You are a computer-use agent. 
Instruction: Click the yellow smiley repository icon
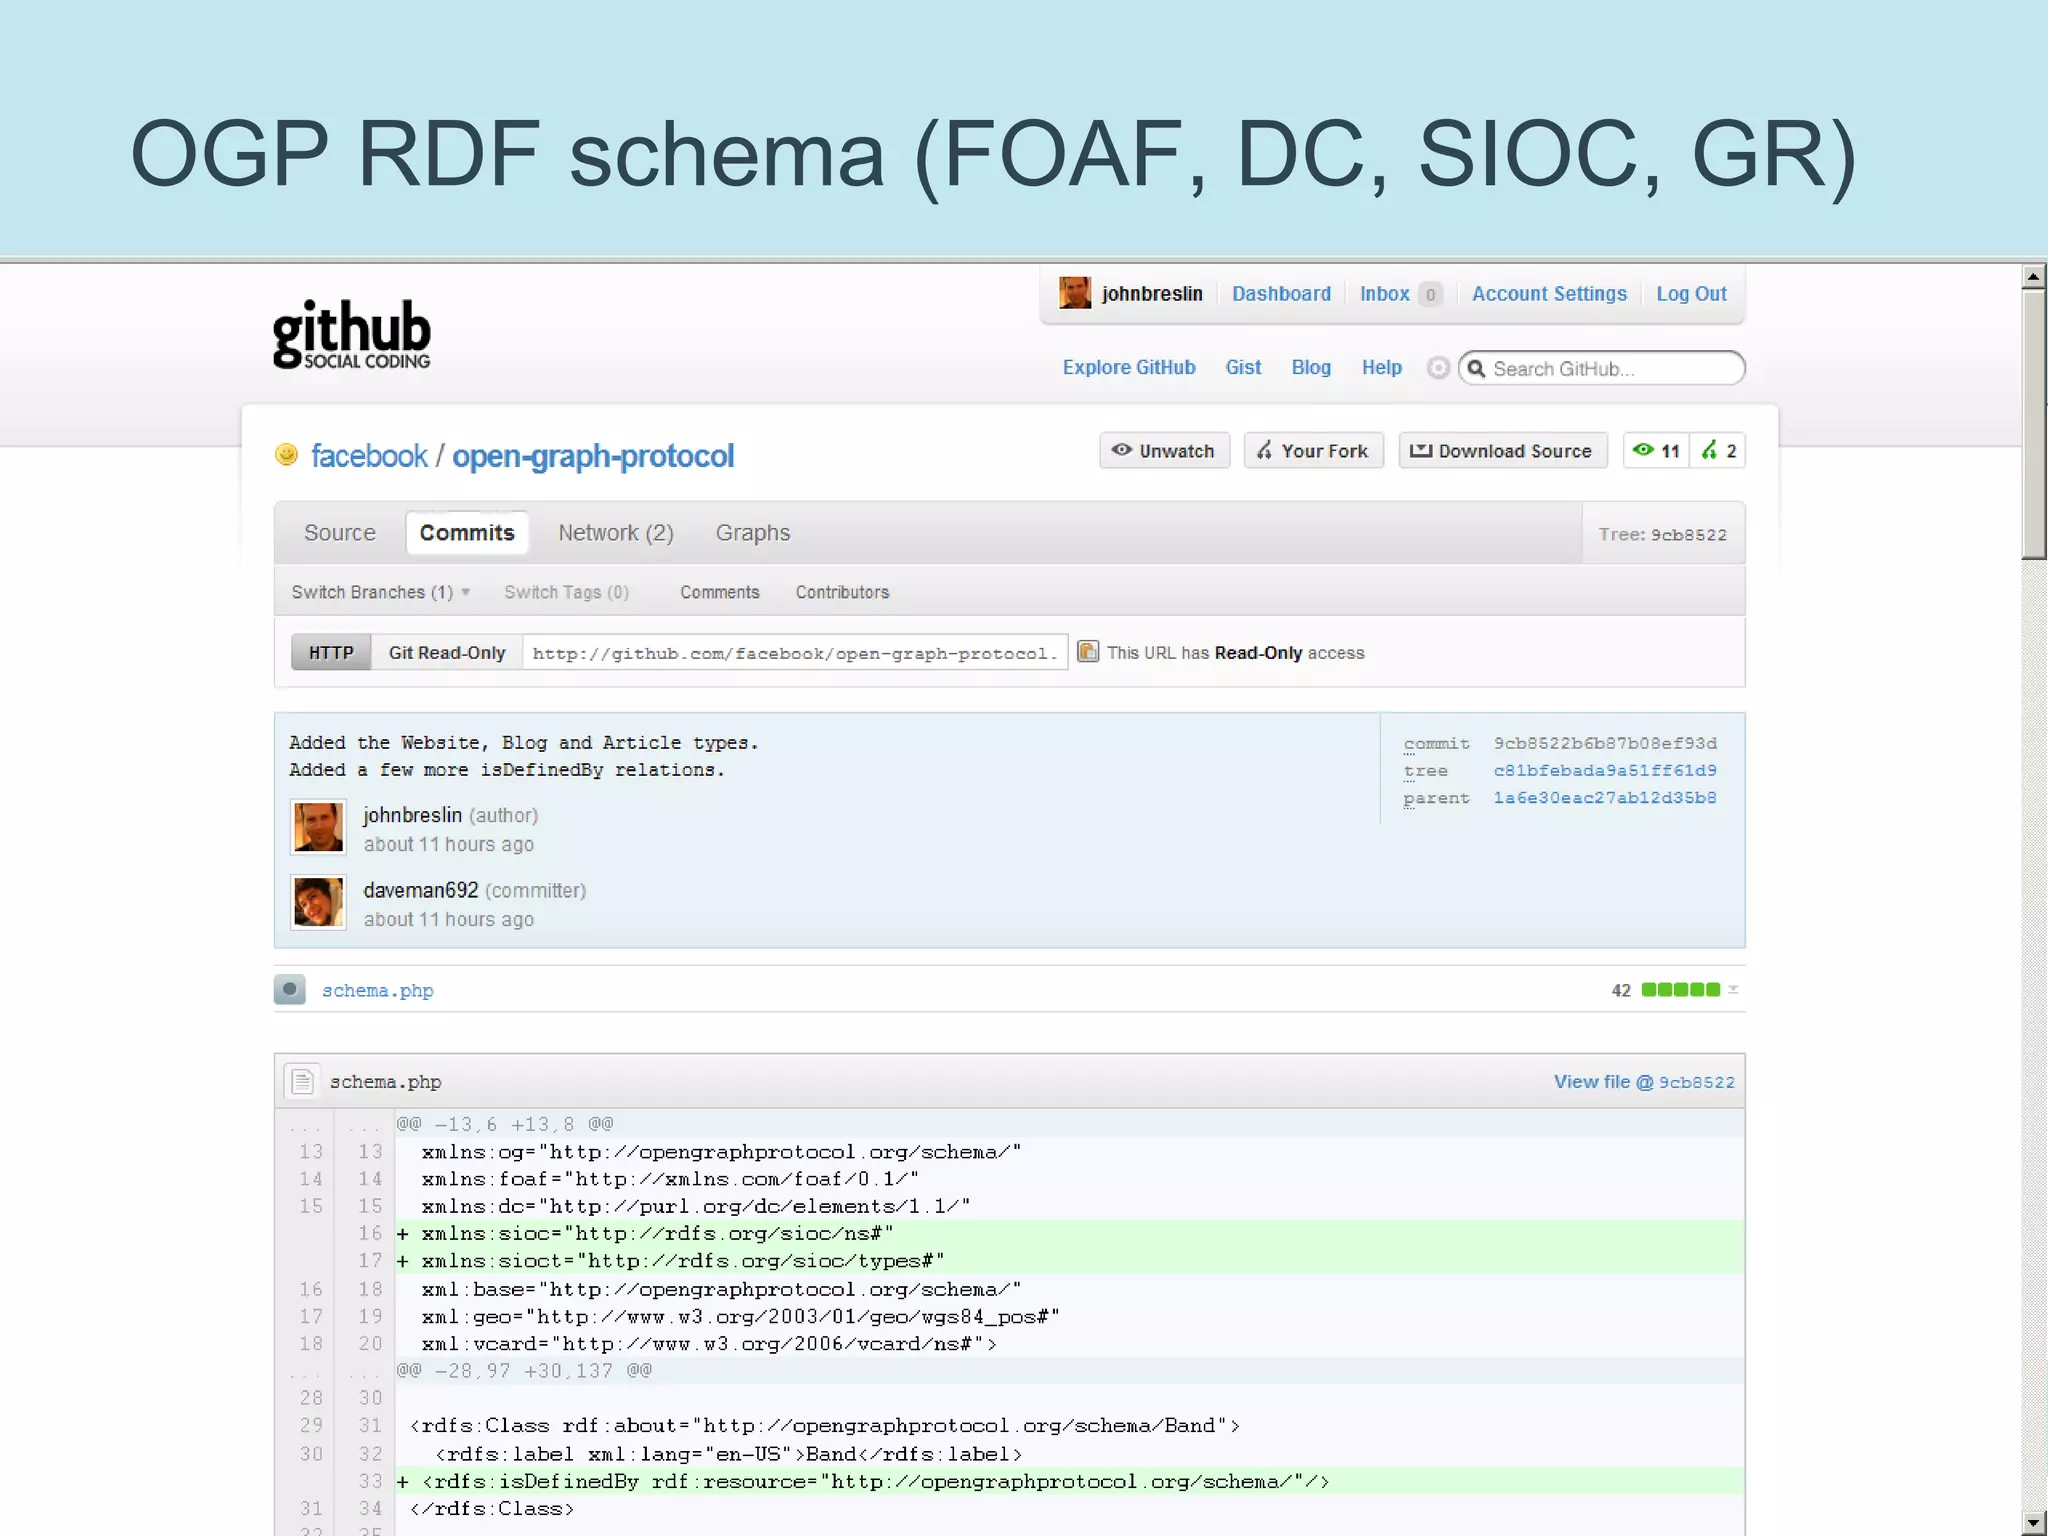[x=286, y=455]
